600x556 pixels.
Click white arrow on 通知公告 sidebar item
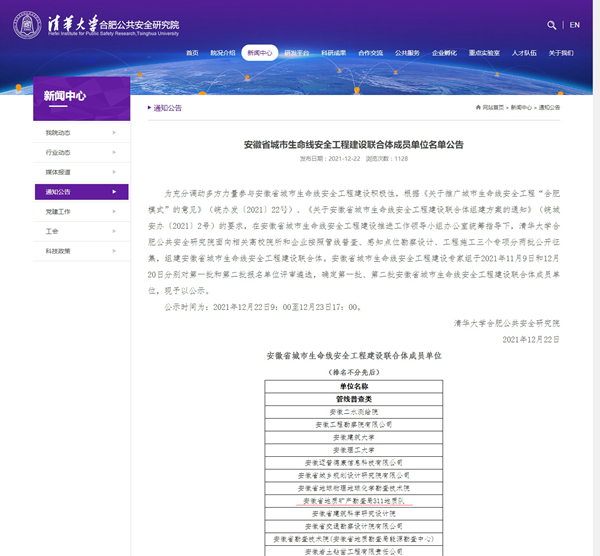pyautogui.click(x=114, y=192)
